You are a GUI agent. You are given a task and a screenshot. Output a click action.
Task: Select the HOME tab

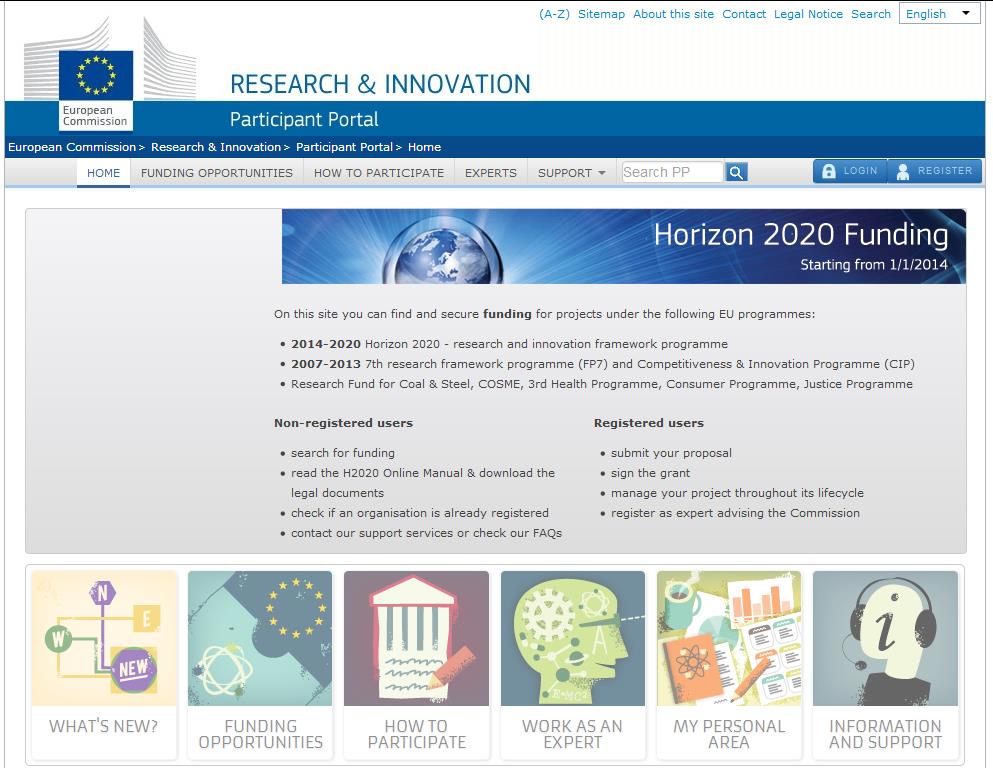pyautogui.click(x=103, y=173)
